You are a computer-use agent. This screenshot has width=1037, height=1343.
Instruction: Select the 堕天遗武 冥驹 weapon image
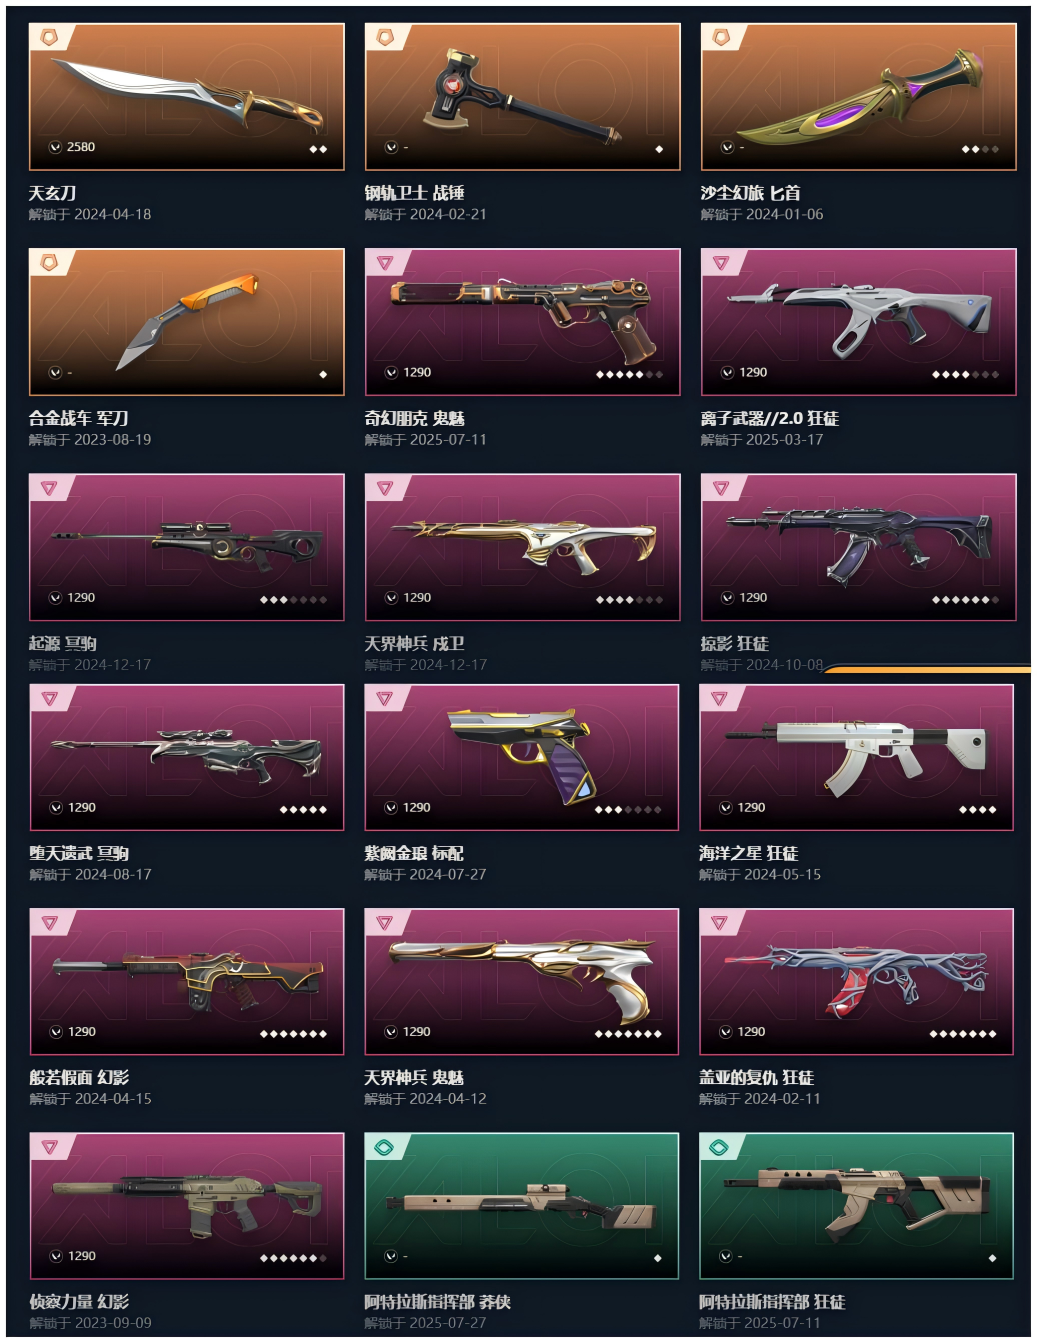(x=187, y=757)
